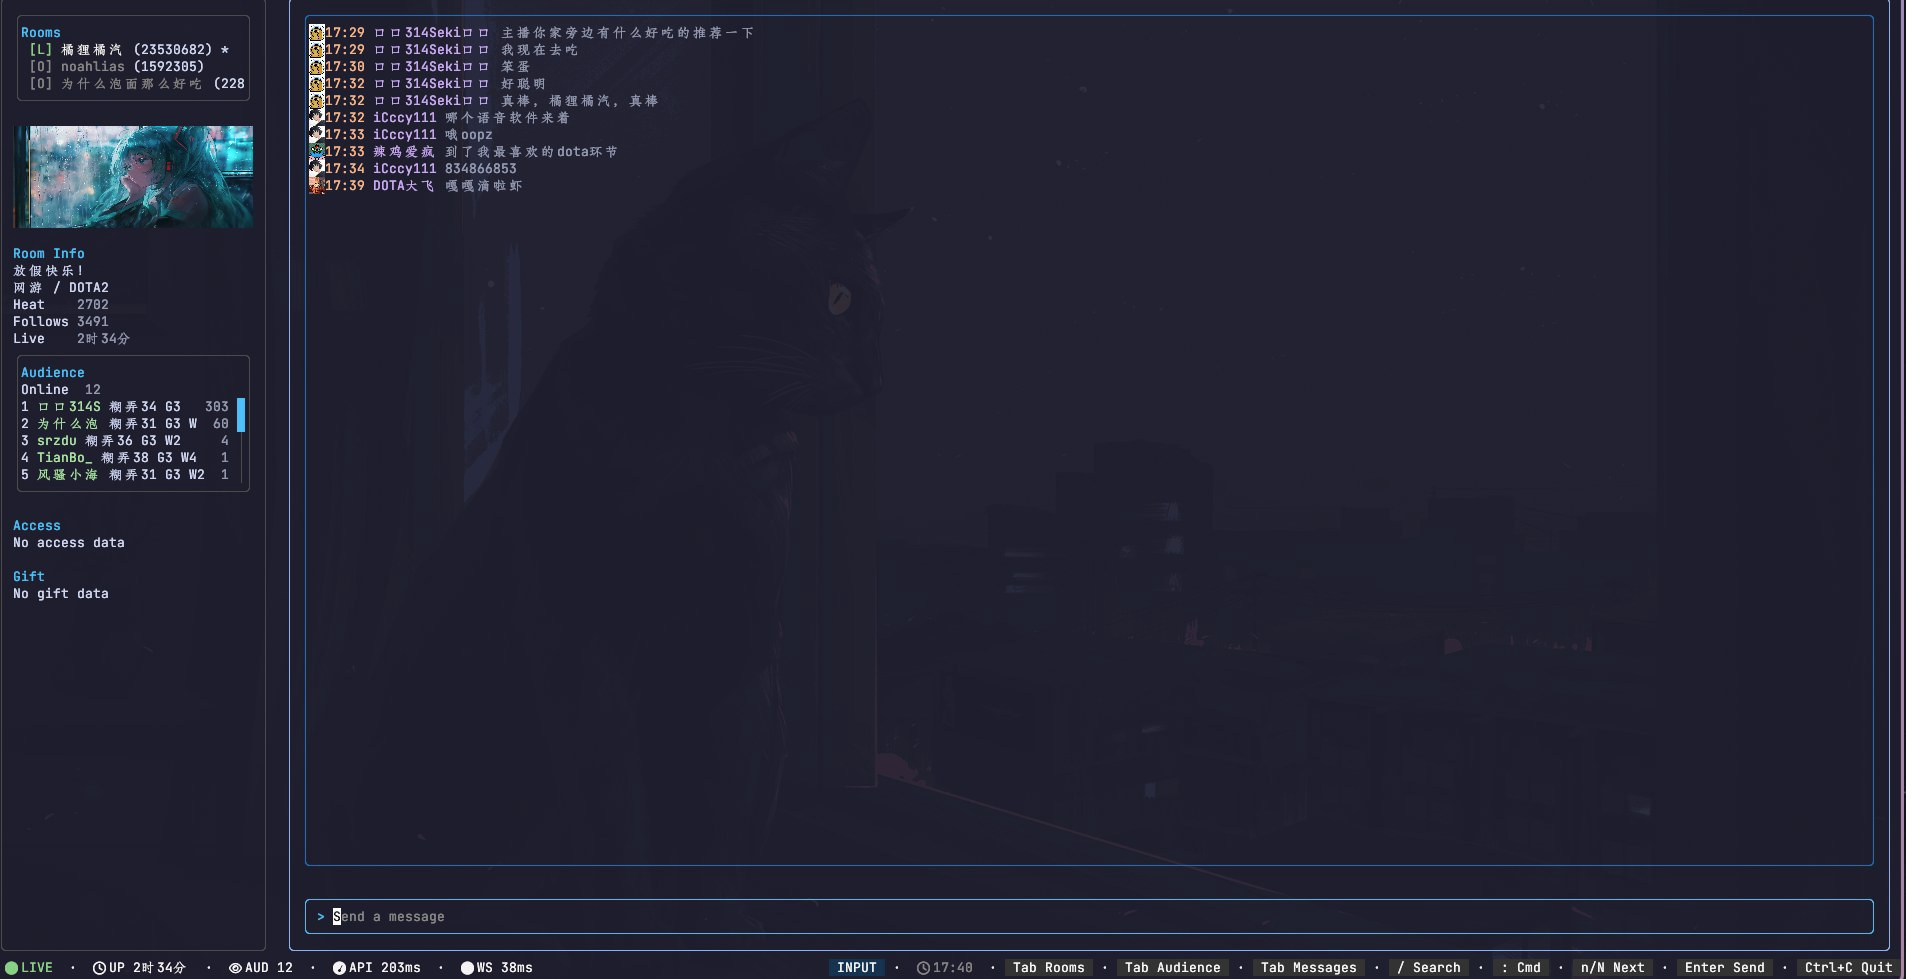Image resolution: width=1906 pixels, height=979 pixels.
Task: Click the stream cover thumbnail
Action: [x=133, y=177]
